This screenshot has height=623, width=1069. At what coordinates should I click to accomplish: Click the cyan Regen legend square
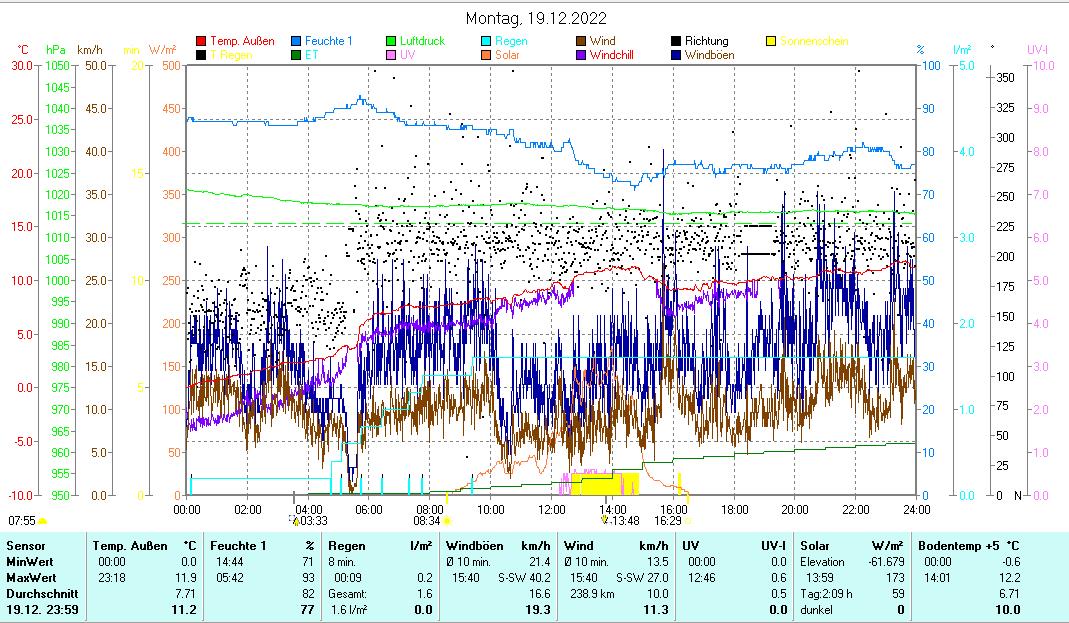487,42
